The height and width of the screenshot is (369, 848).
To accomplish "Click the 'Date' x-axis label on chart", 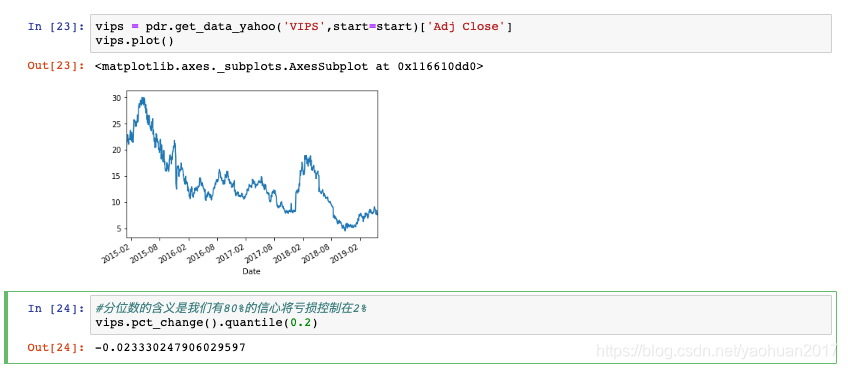I will point(251,271).
